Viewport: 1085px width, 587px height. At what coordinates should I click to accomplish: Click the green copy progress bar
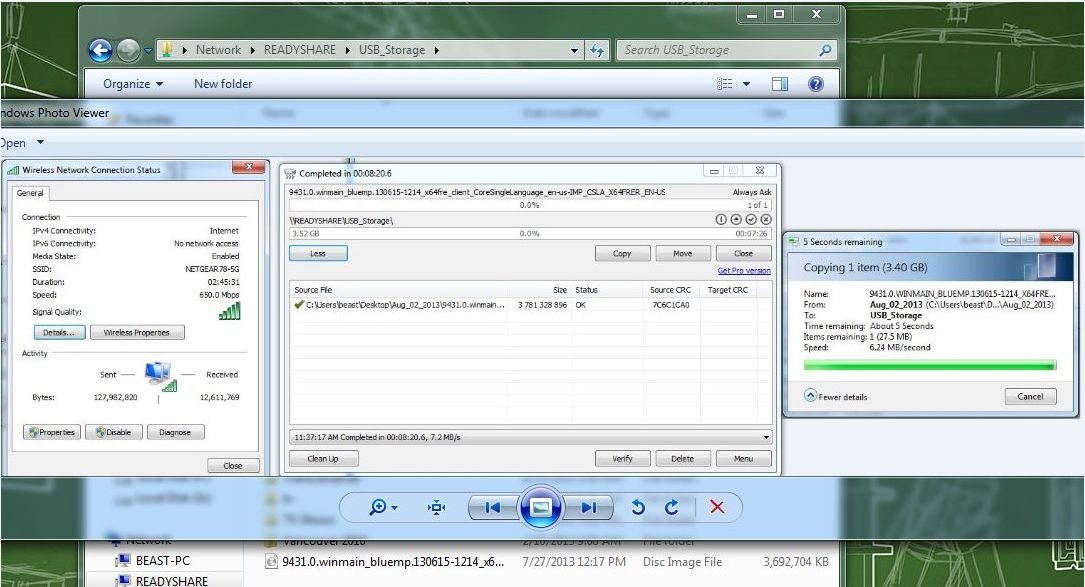tap(929, 365)
